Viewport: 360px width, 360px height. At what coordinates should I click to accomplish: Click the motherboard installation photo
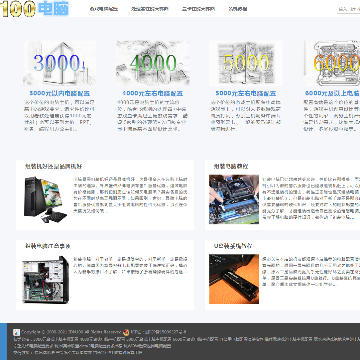tap(234, 199)
